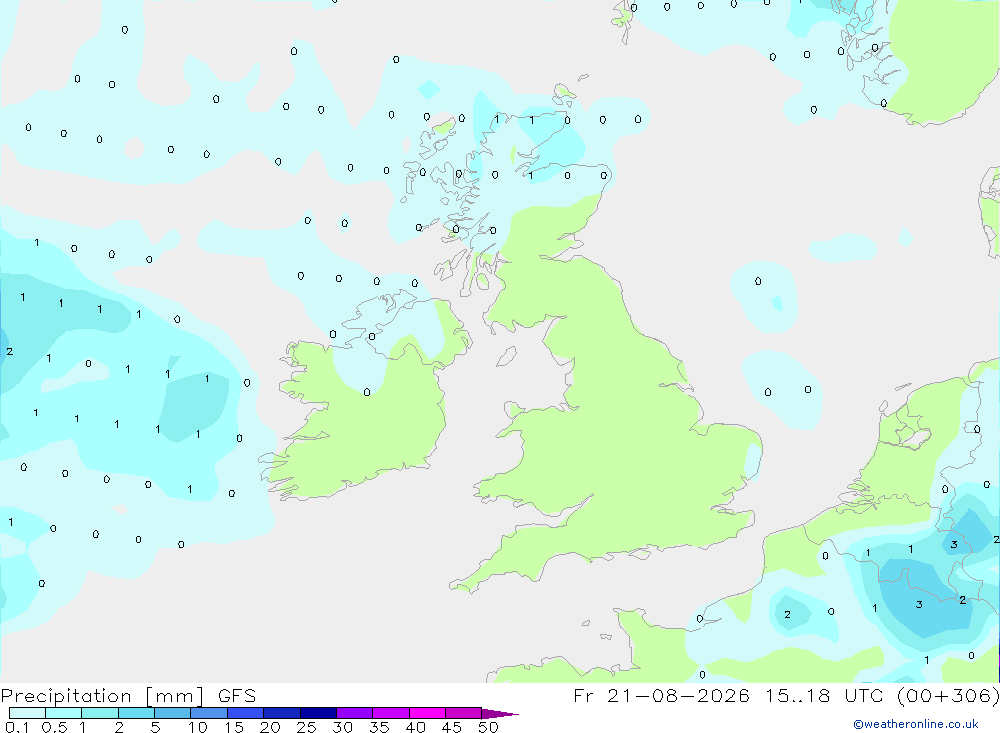The height and width of the screenshot is (733, 1000).
Task: Pick the 45–50 mm legend swatch
Action: coord(464,713)
